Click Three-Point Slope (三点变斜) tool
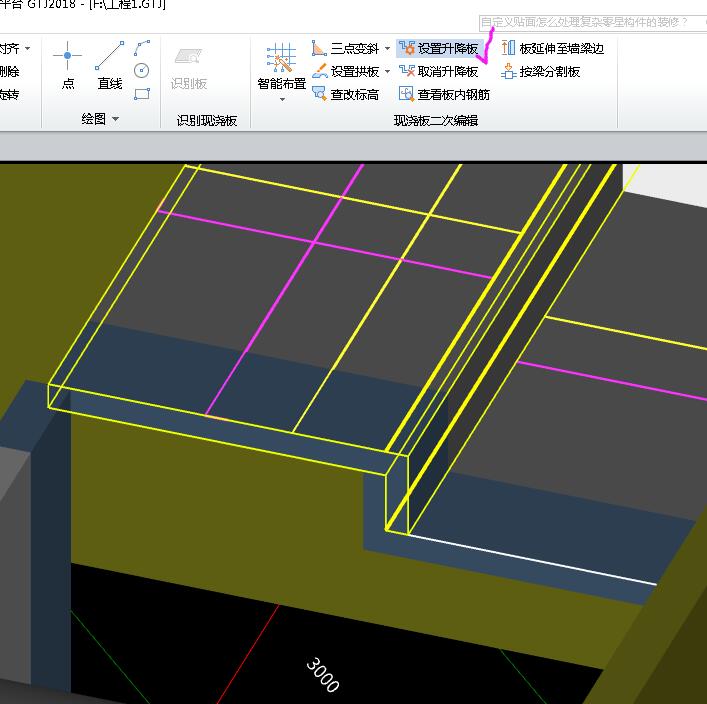Image resolution: width=707 pixels, height=704 pixels. point(345,48)
